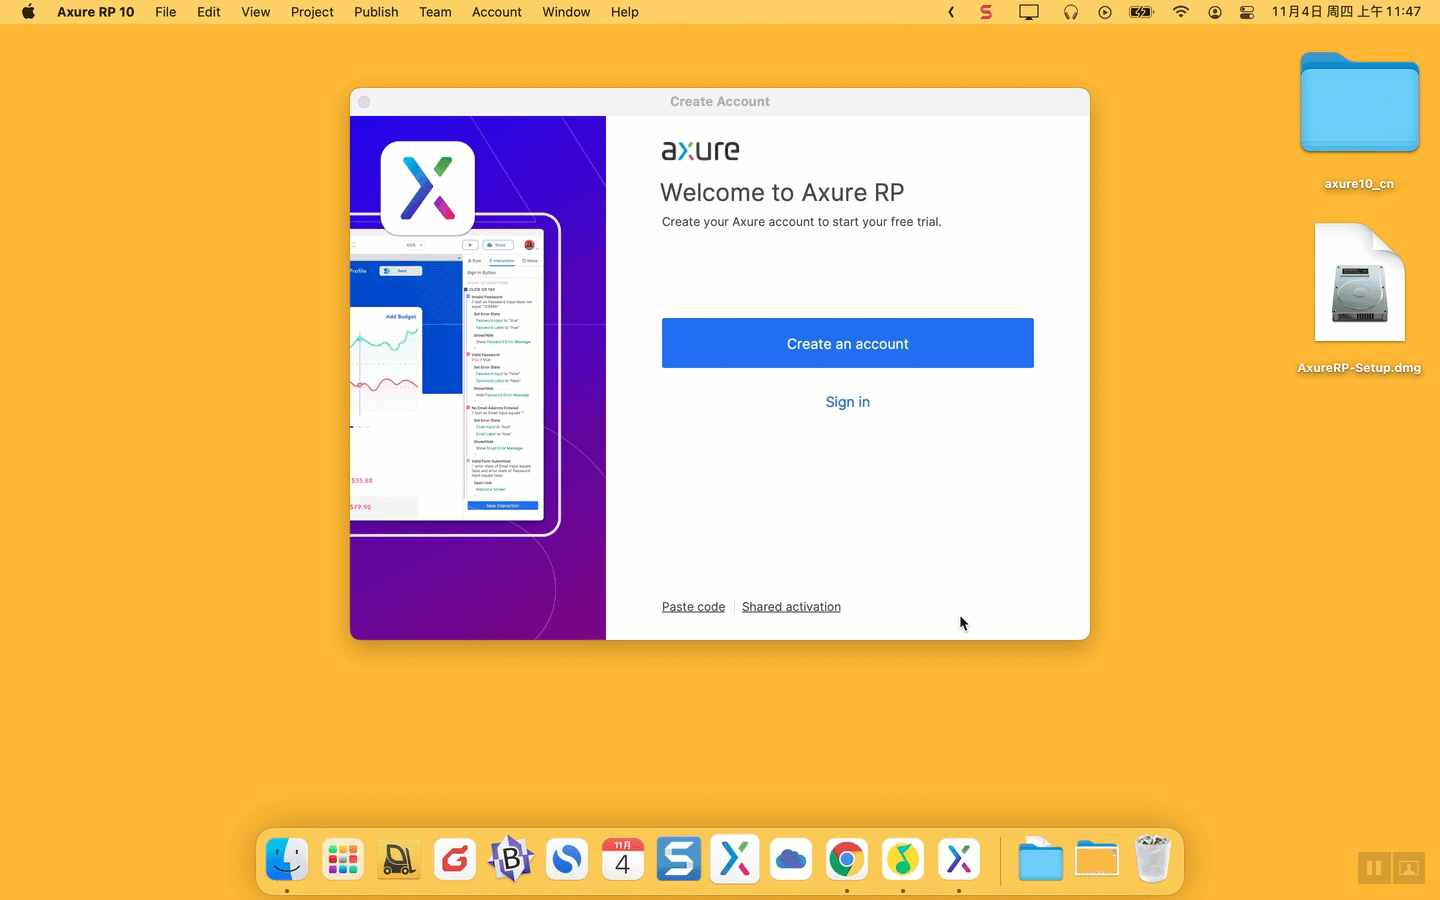Image resolution: width=1440 pixels, height=900 pixels.
Task: Open the yellow-topped folder stack in Dock
Action: pos(1097,859)
